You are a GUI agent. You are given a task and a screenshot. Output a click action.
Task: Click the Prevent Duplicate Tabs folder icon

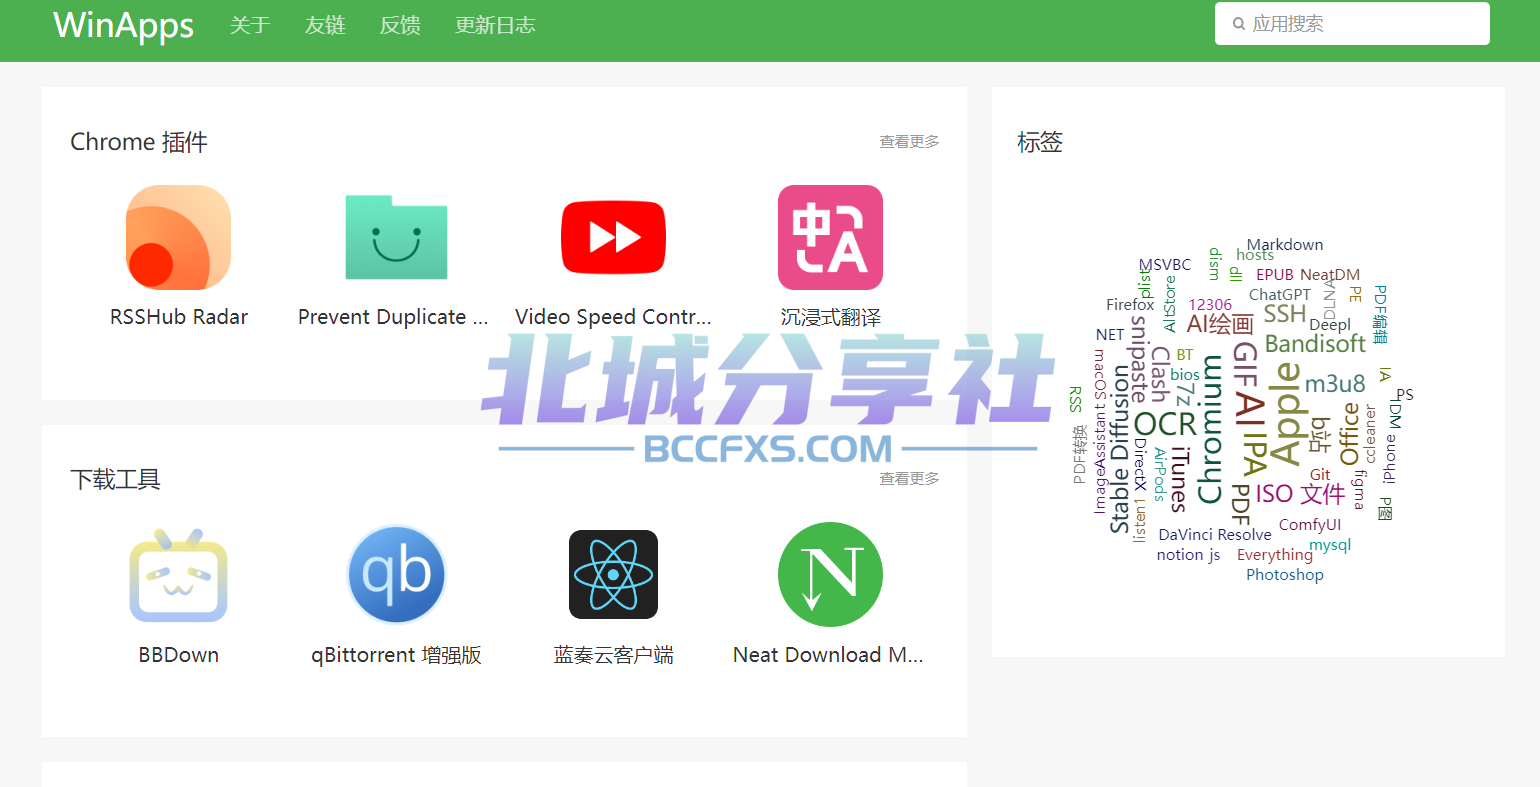point(396,238)
